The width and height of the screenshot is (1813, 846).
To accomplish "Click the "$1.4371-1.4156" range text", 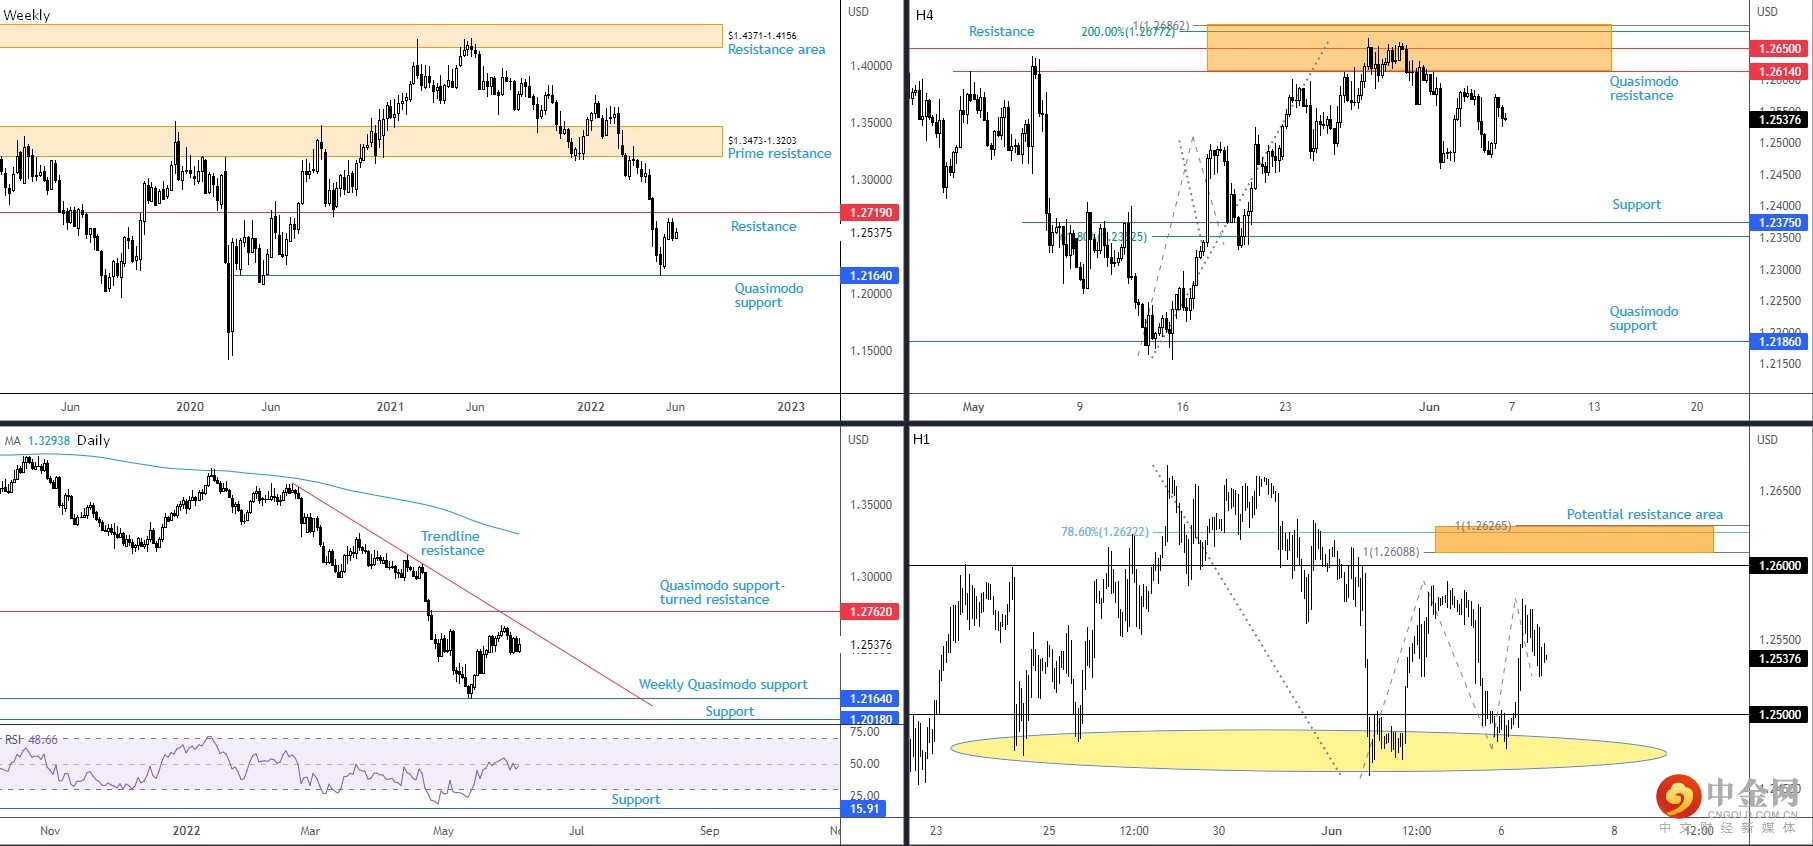I will click(762, 36).
